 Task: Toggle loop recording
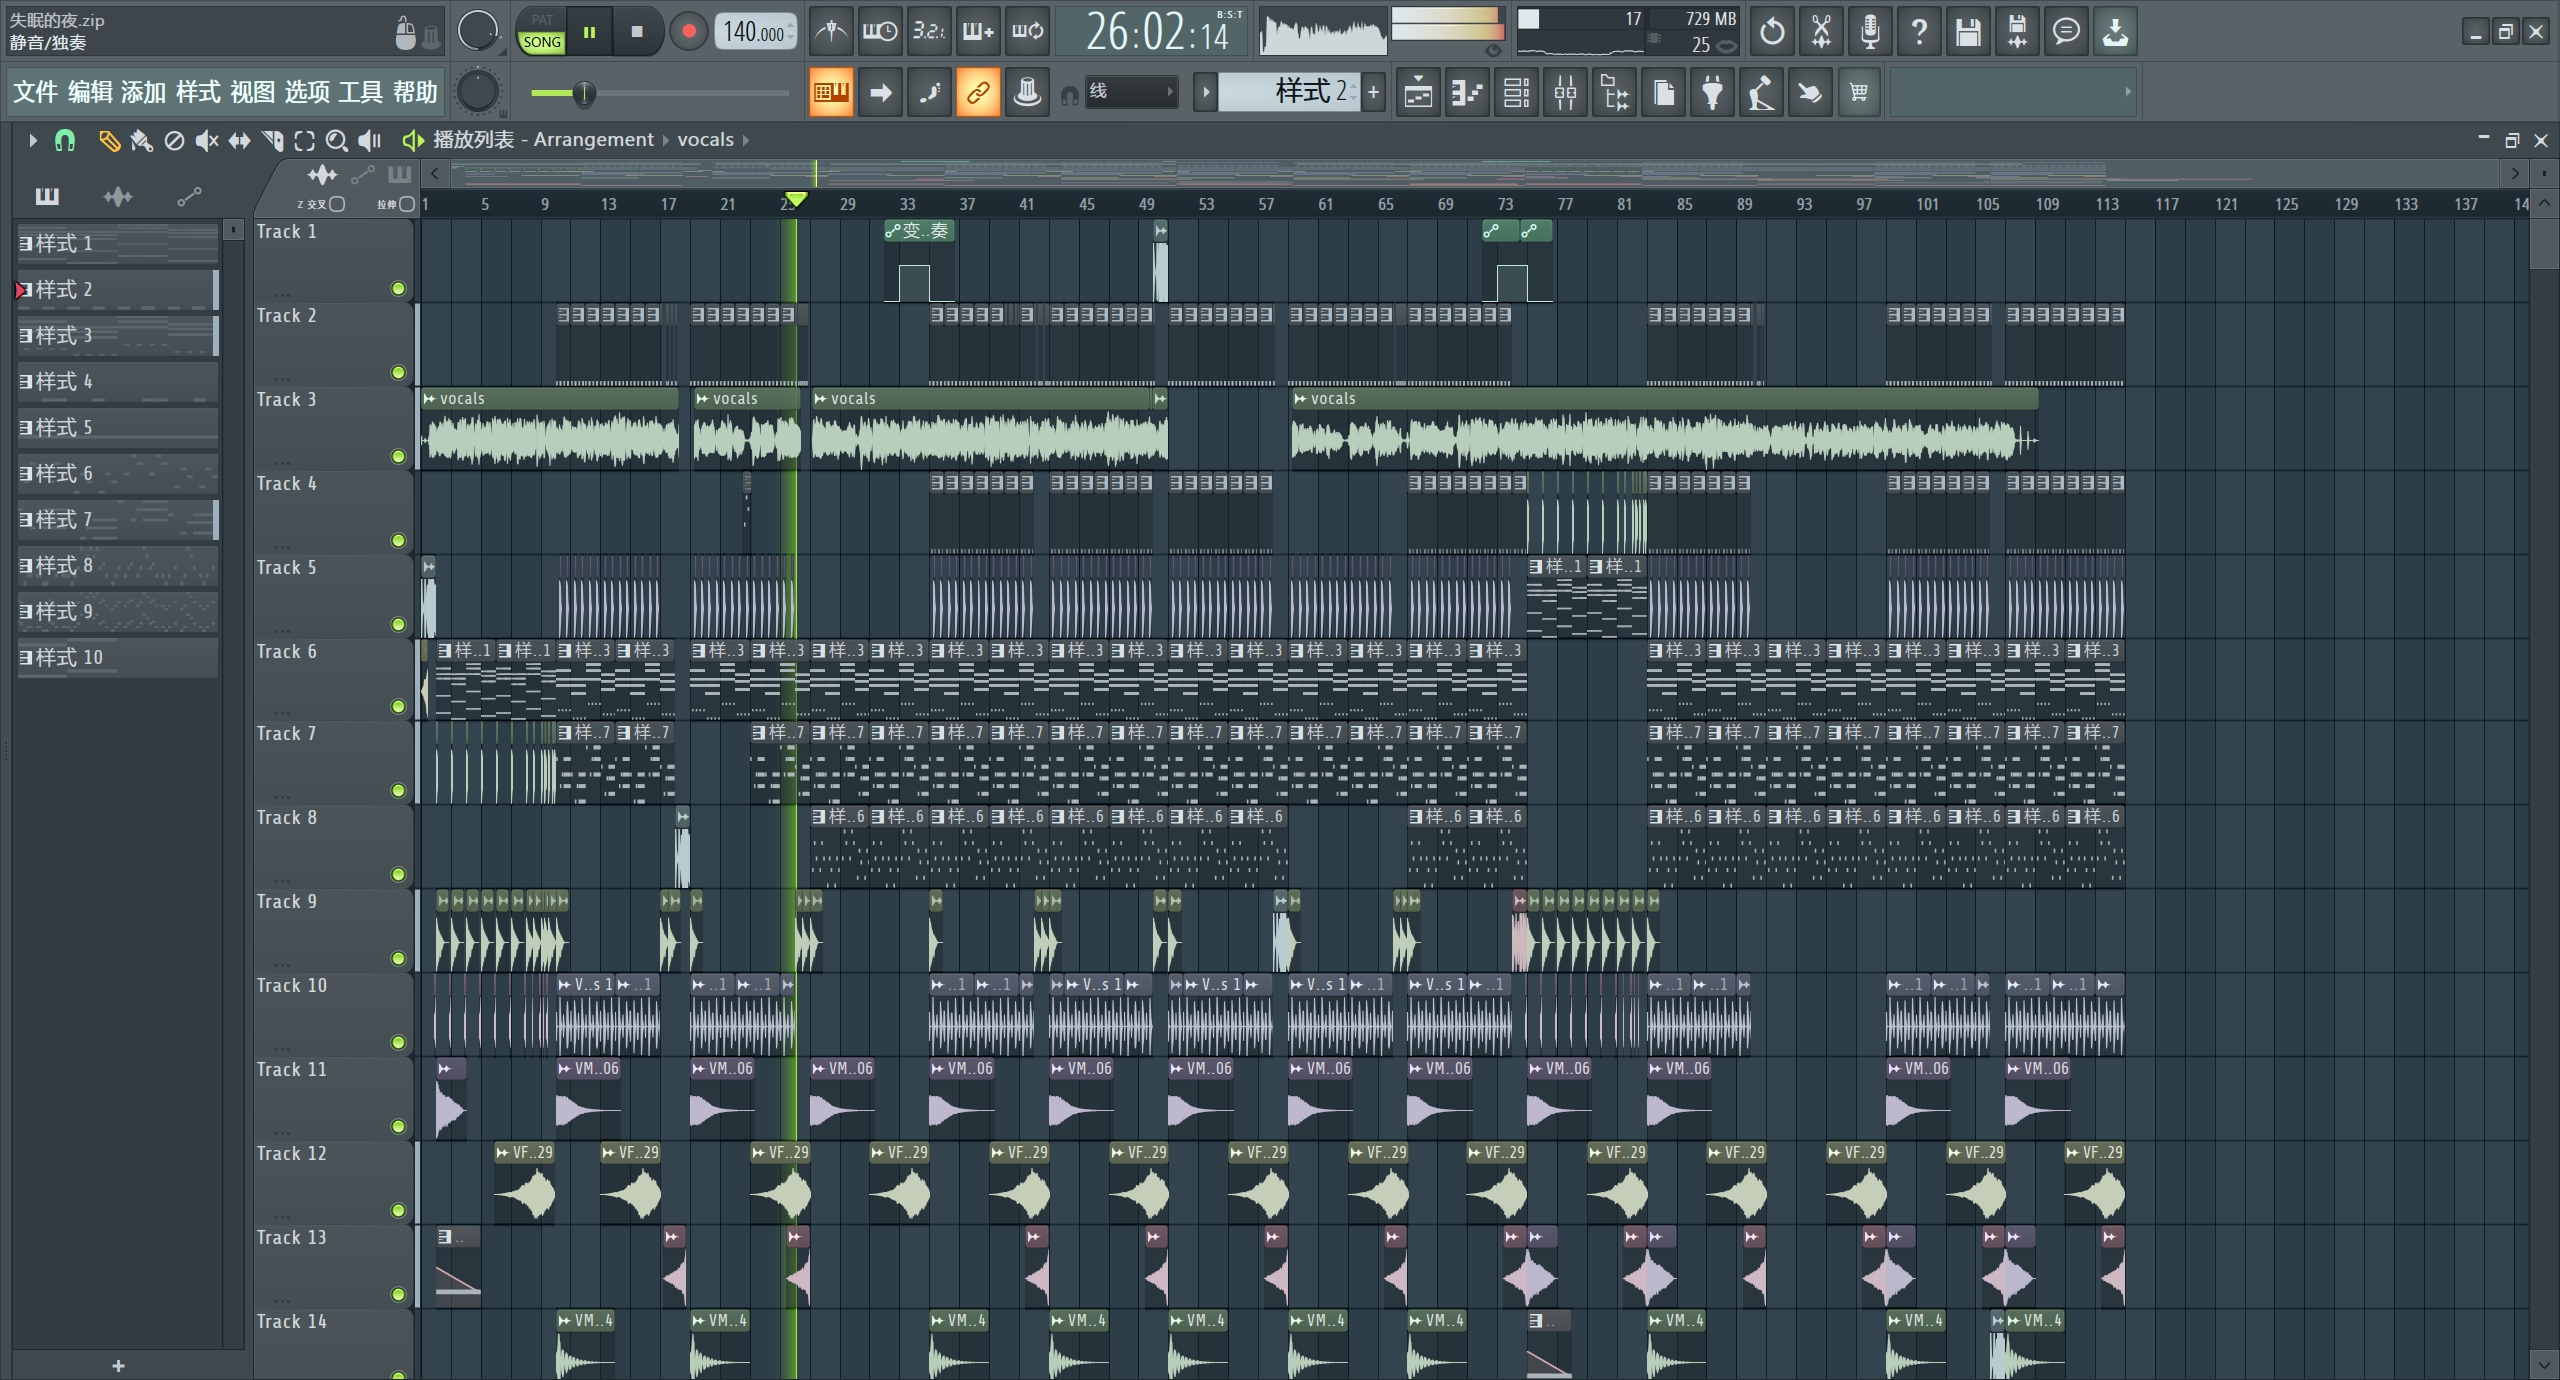(1027, 32)
